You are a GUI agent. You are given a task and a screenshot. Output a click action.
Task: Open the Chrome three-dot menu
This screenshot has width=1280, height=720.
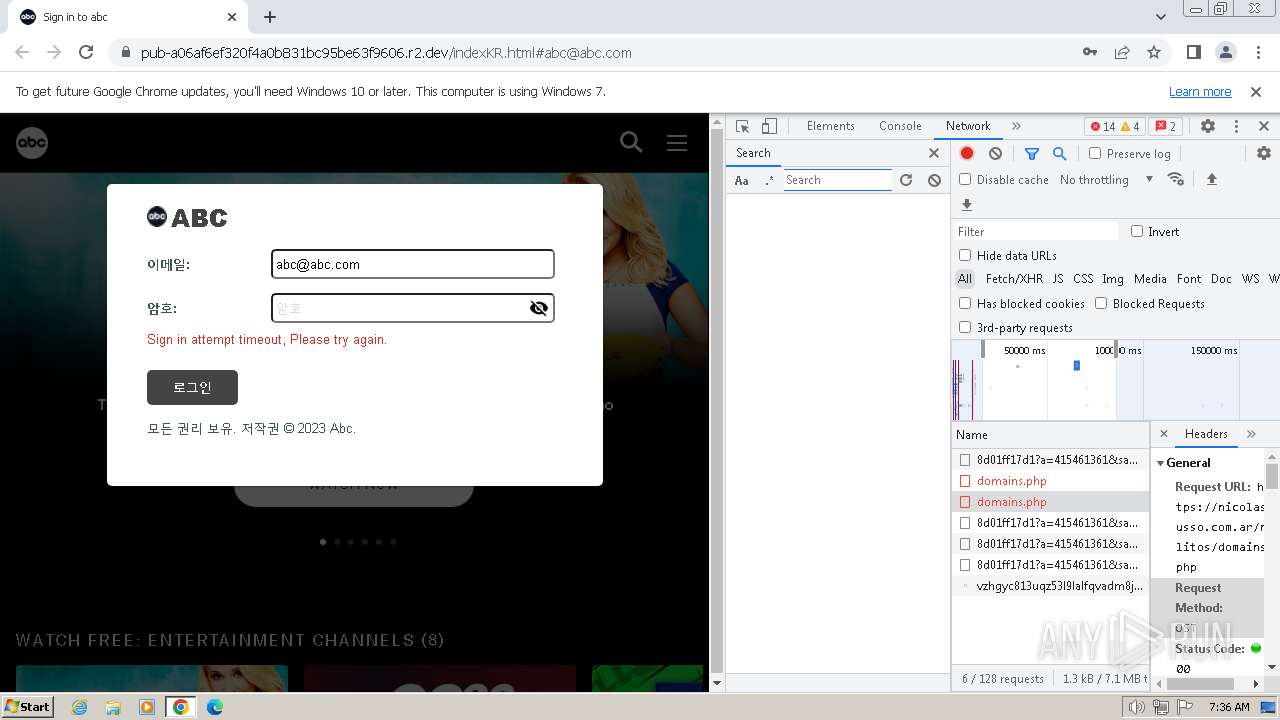(x=1256, y=52)
